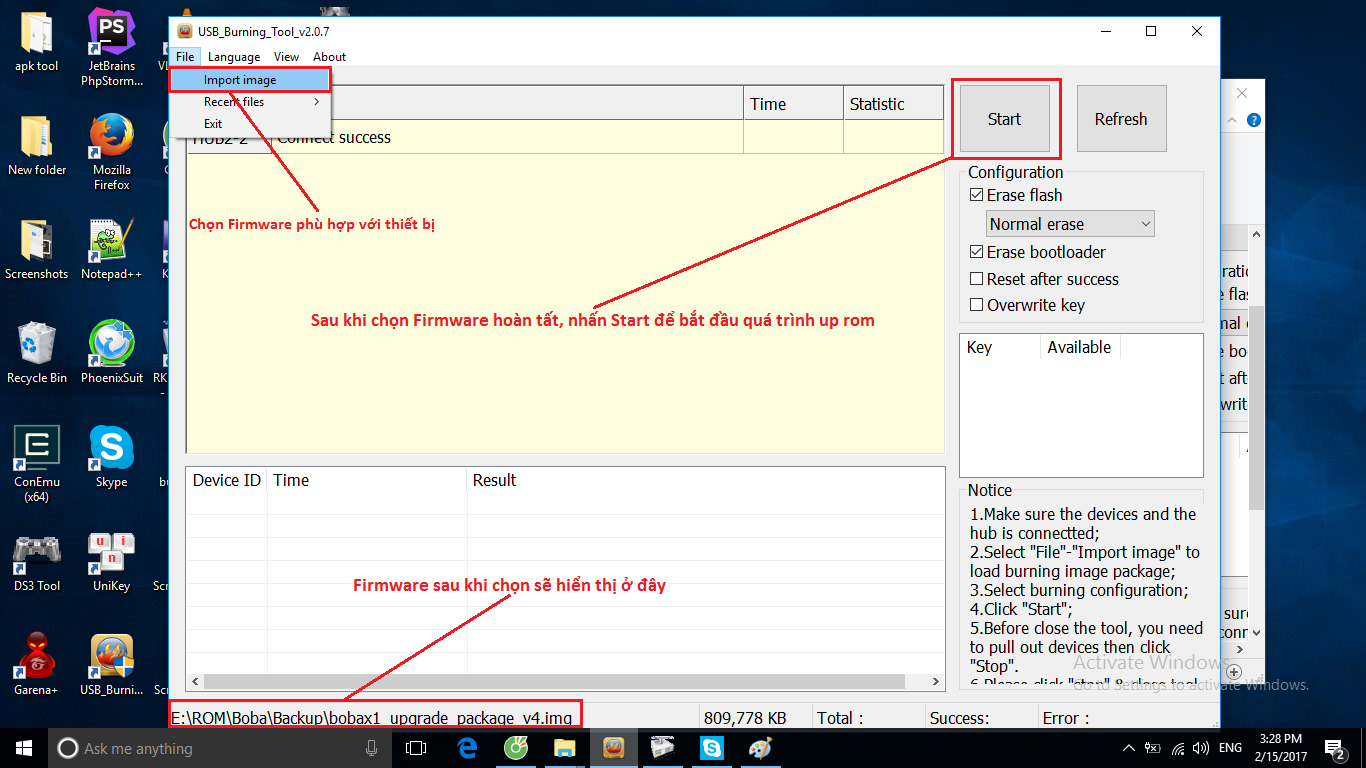The height and width of the screenshot is (768, 1366).
Task: Enable the Overwrite key checkbox
Action: click(977, 306)
